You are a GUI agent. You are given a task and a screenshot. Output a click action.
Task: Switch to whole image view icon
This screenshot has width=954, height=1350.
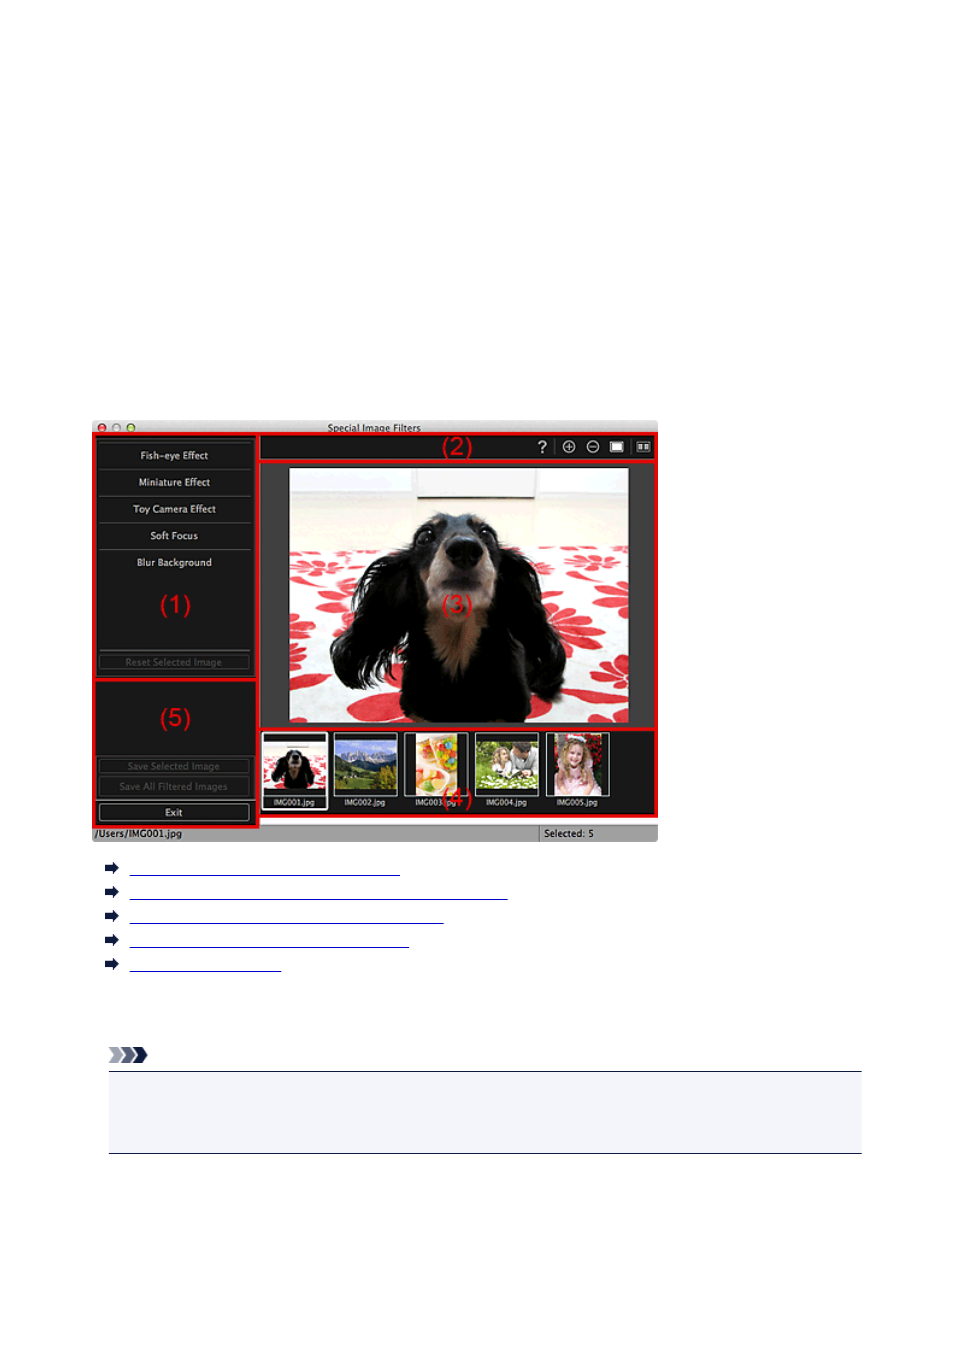[x=617, y=447]
